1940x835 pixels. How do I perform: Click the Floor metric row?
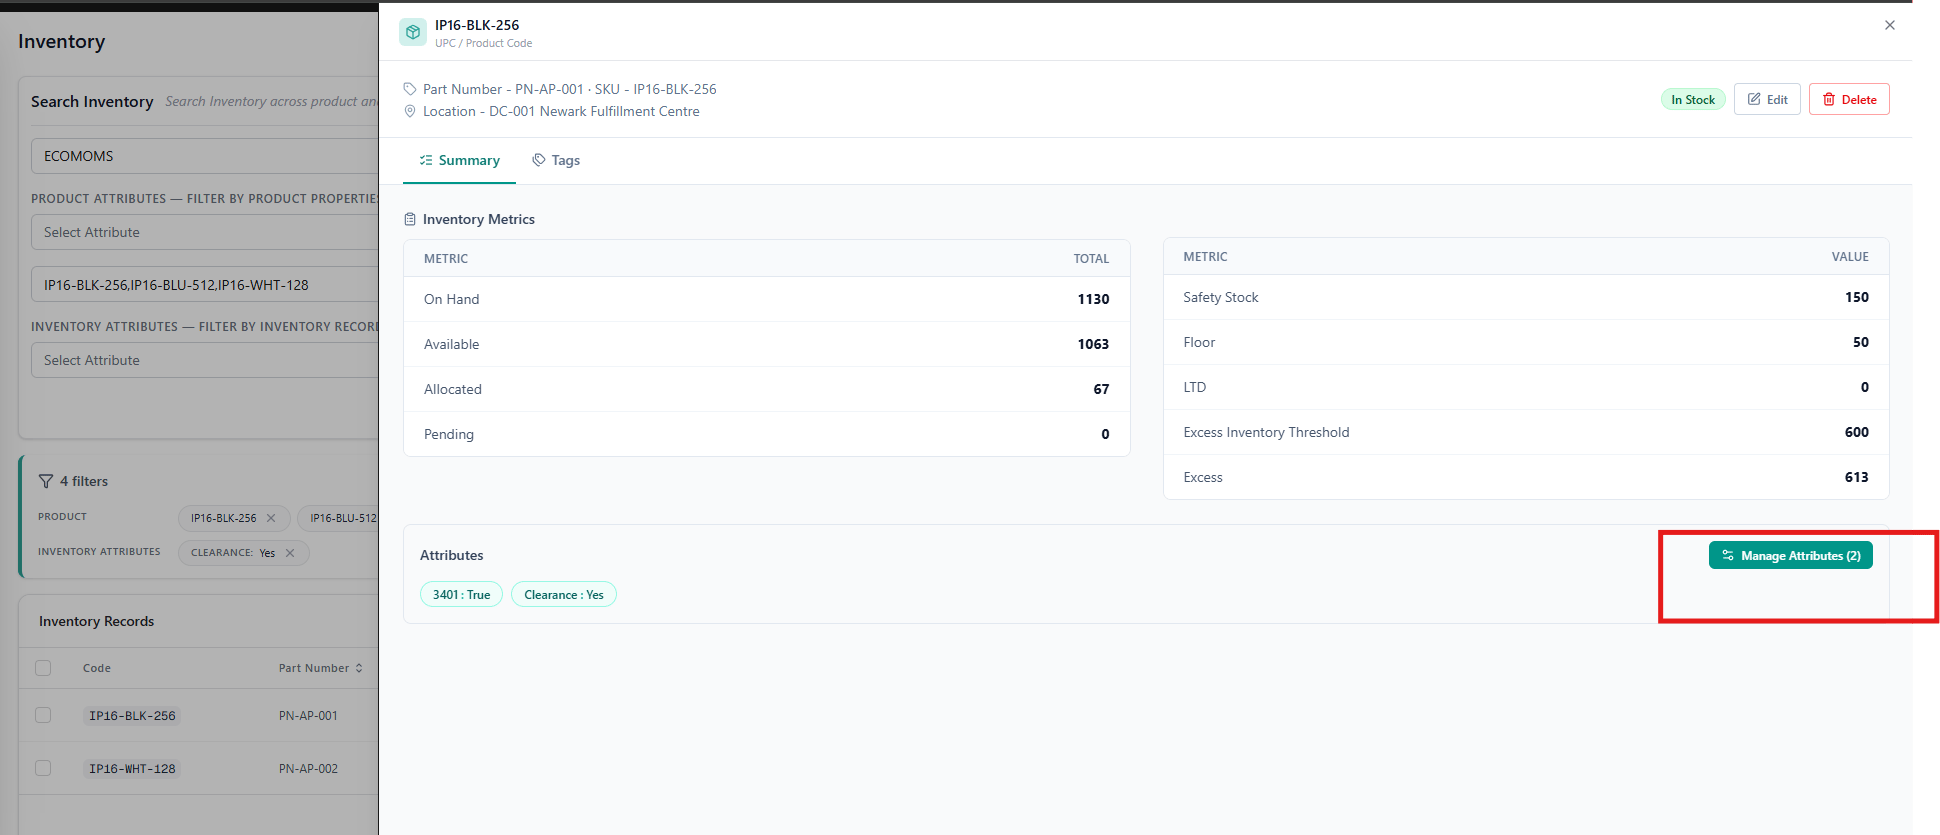[1526, 342]
